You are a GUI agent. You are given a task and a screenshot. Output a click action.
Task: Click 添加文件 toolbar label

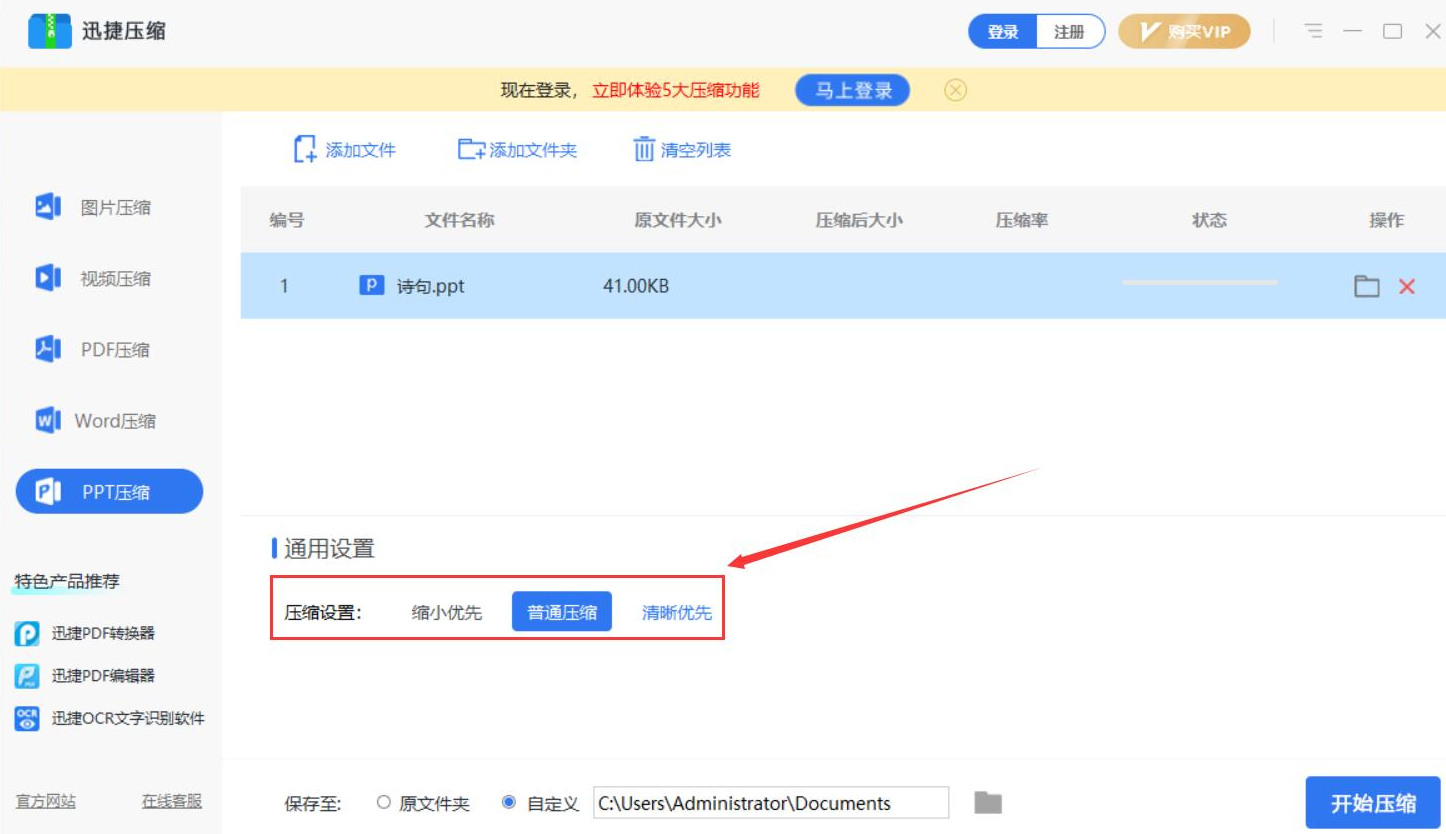coord(361,150)
